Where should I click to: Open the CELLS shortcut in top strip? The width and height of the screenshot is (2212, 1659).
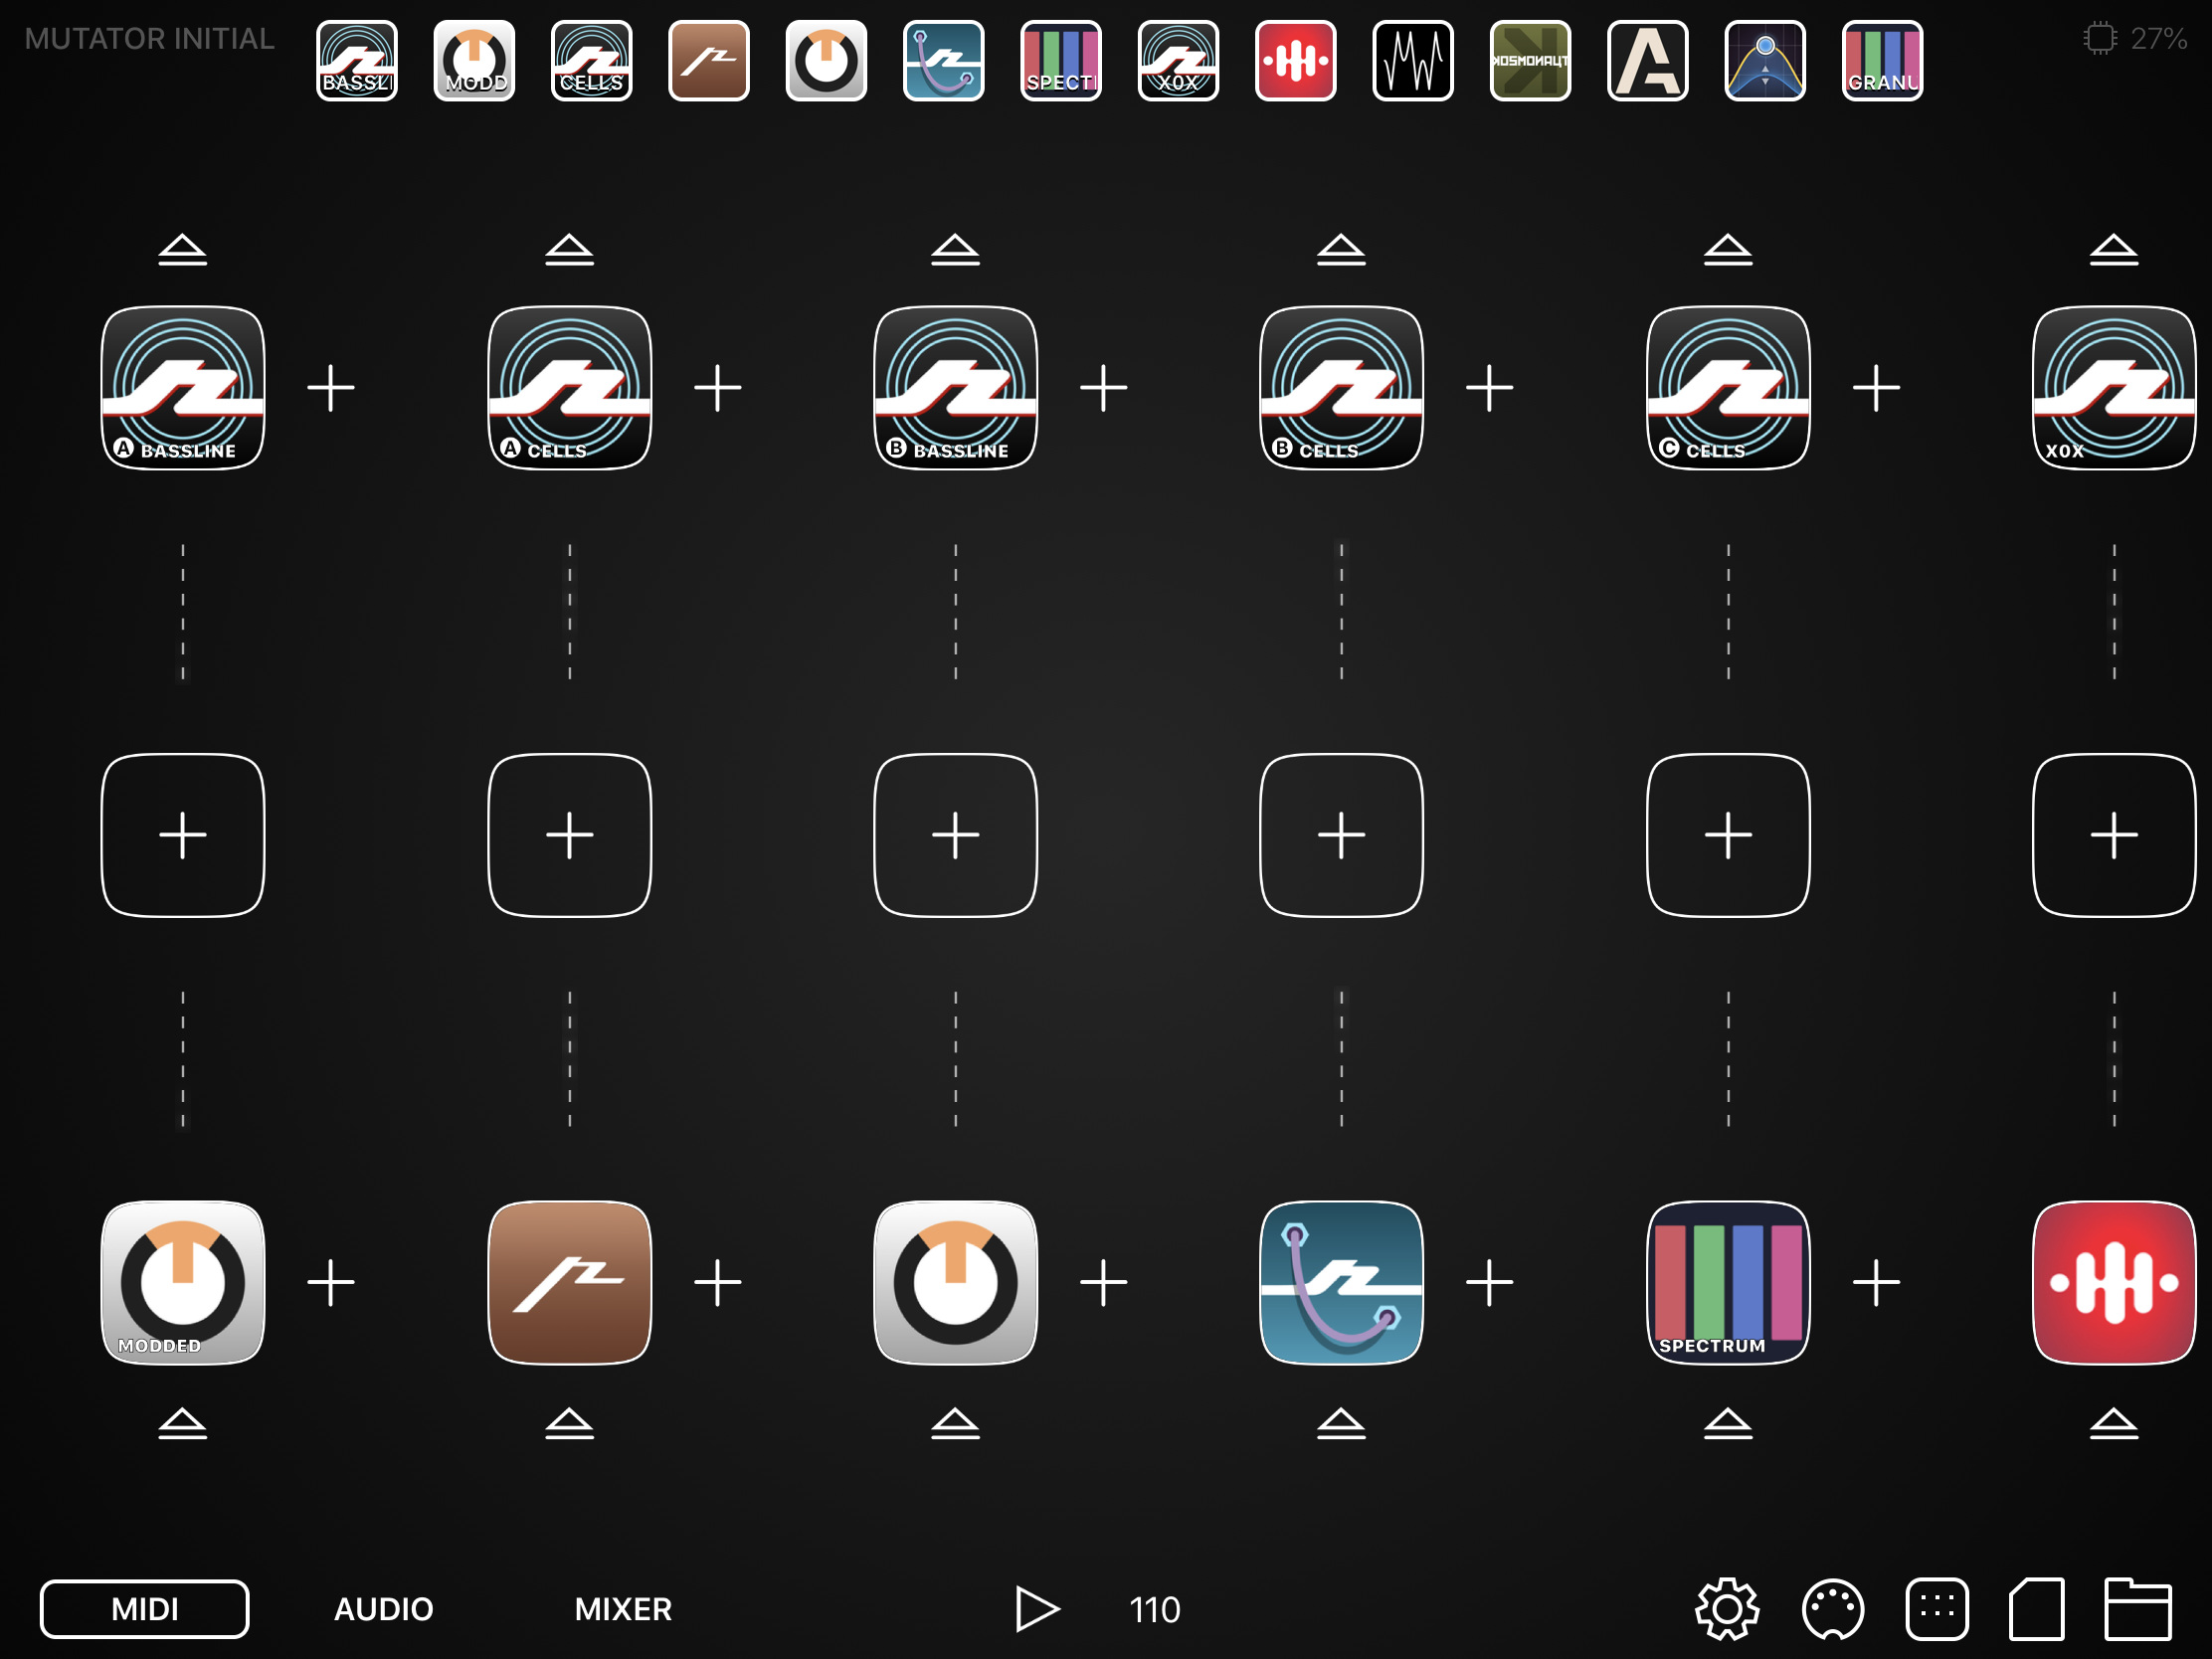pyautogui.click(x=591, y=61)
